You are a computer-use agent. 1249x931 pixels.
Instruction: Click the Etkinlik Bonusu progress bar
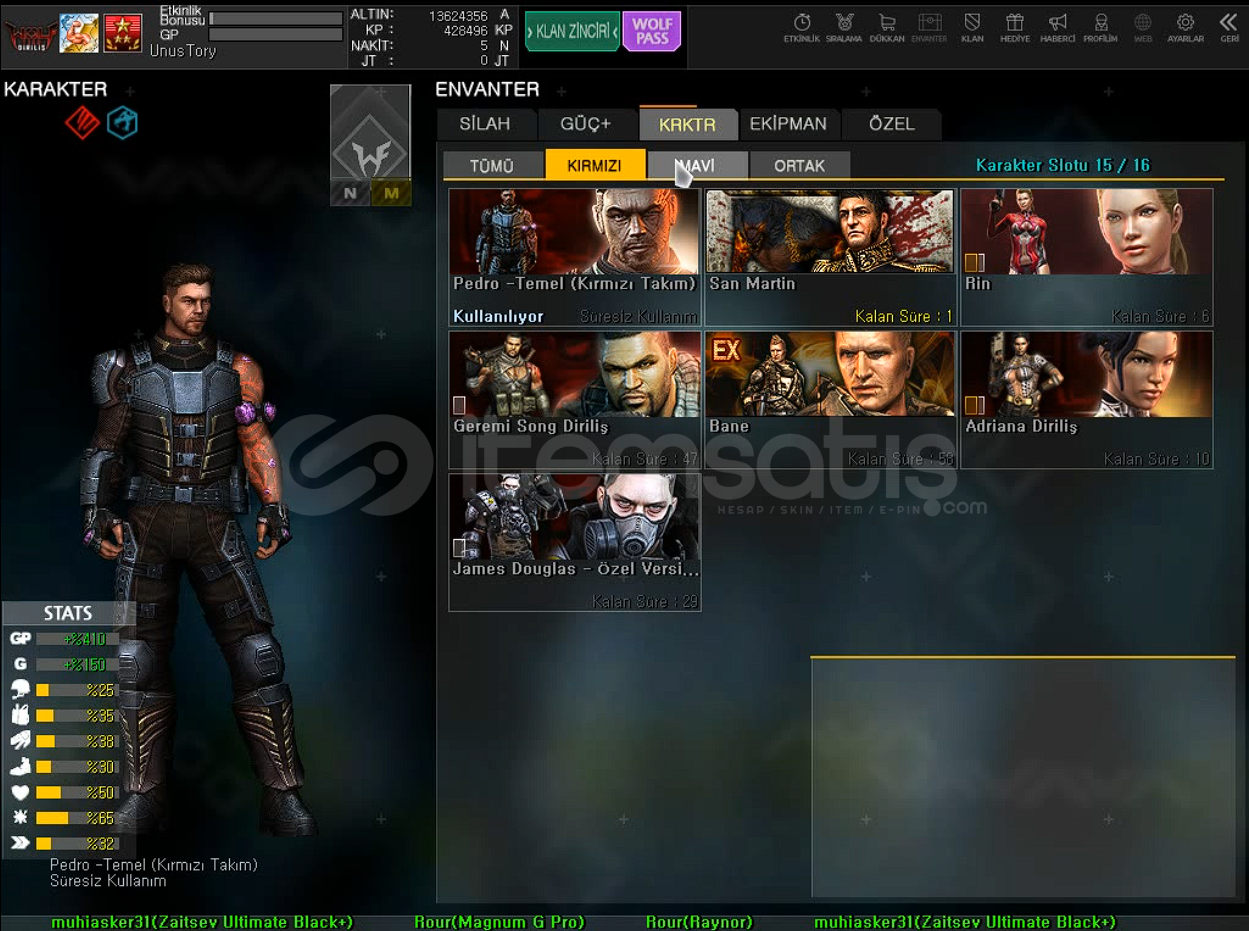point(276,18)
